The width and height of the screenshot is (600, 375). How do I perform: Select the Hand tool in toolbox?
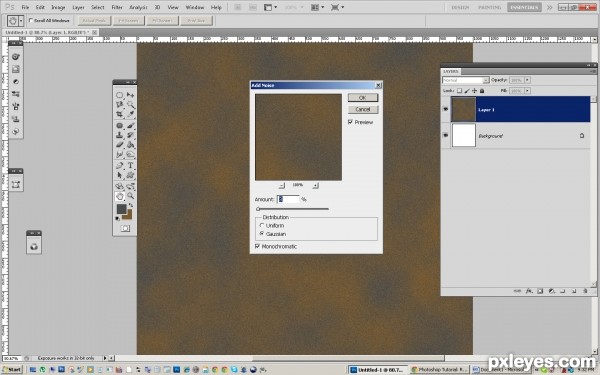119,196
